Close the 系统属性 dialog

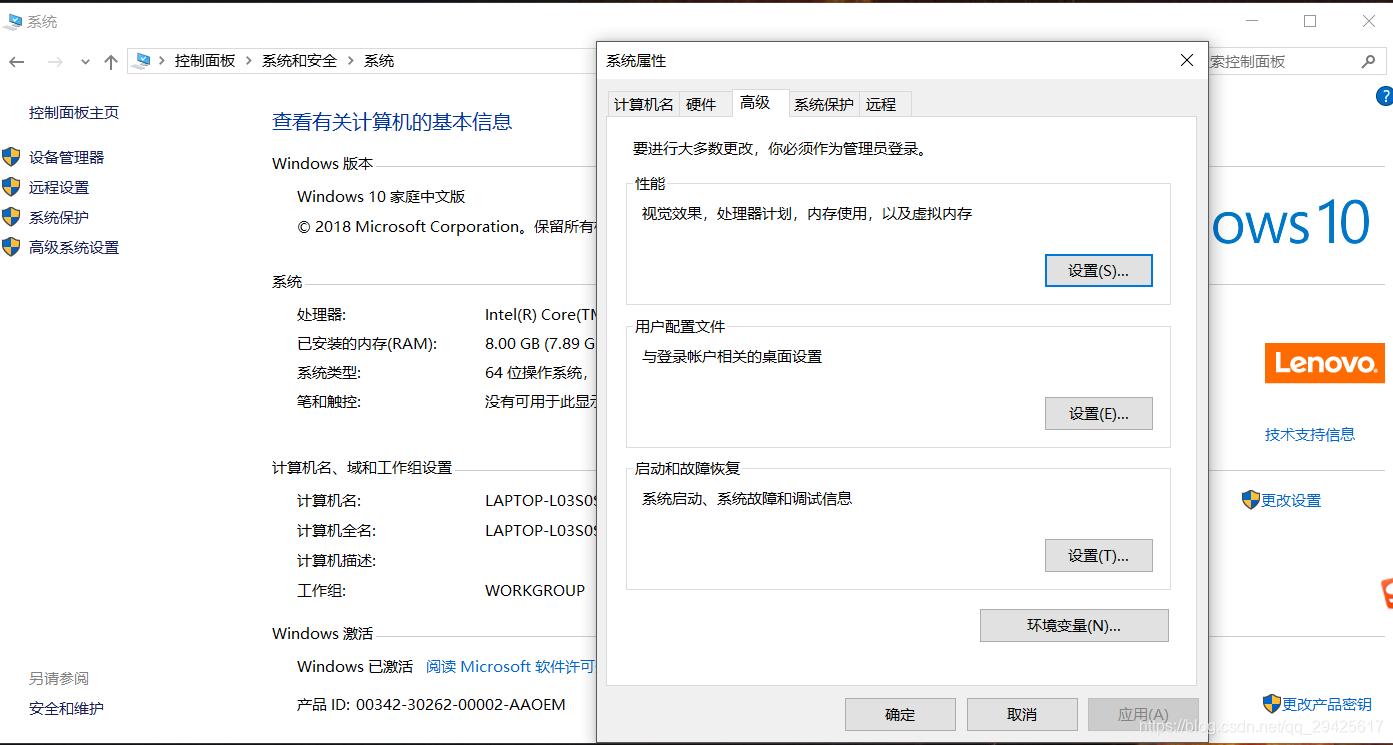click(1186, 60)
